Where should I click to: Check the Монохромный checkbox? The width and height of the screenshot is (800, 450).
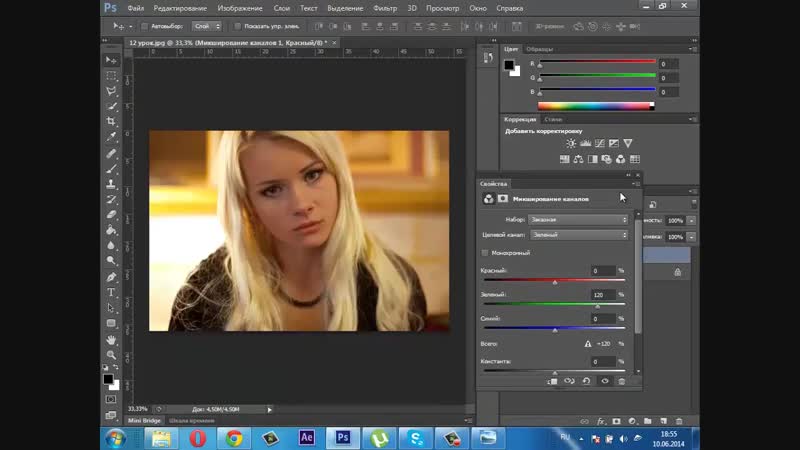(x=485, y=253)
